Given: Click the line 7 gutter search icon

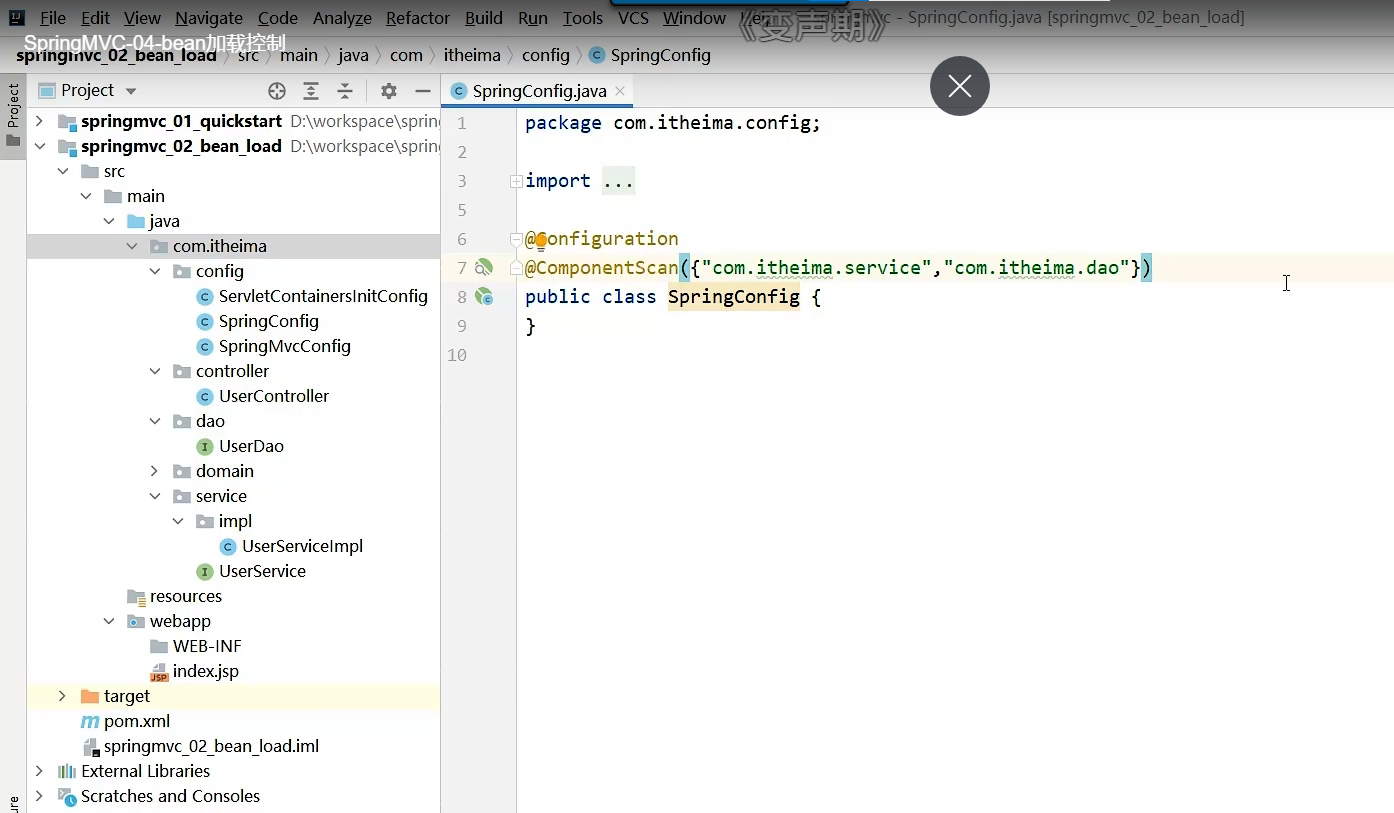Looking at the screenshot, I should click(484, 267).
